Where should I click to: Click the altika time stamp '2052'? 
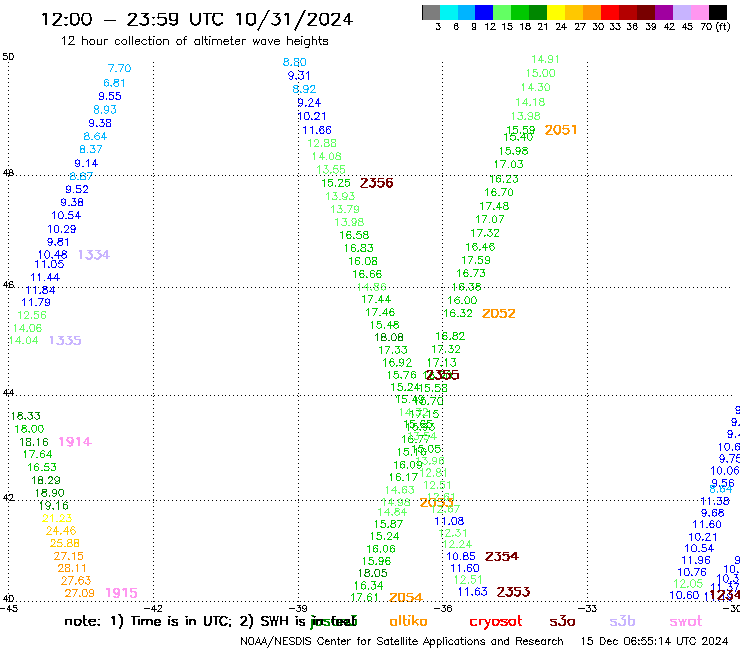pyautogui.click(x=498, y=313)
